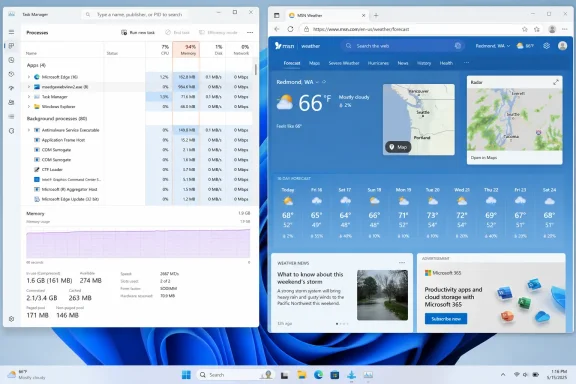This screenshot has width=576, height=384.
Task: Click the weather news card options ellipsis
Action: [x=402, y=263]
